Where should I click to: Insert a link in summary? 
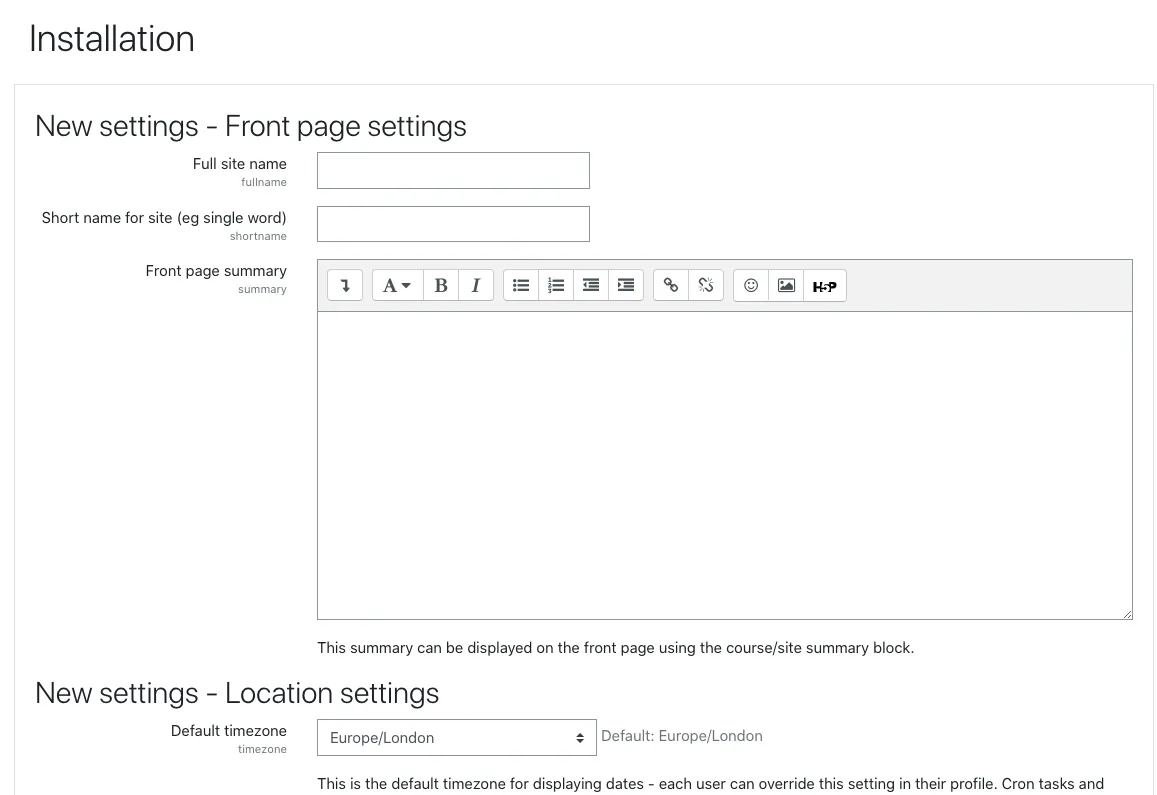pyautogui.click(x=671, y=286)
